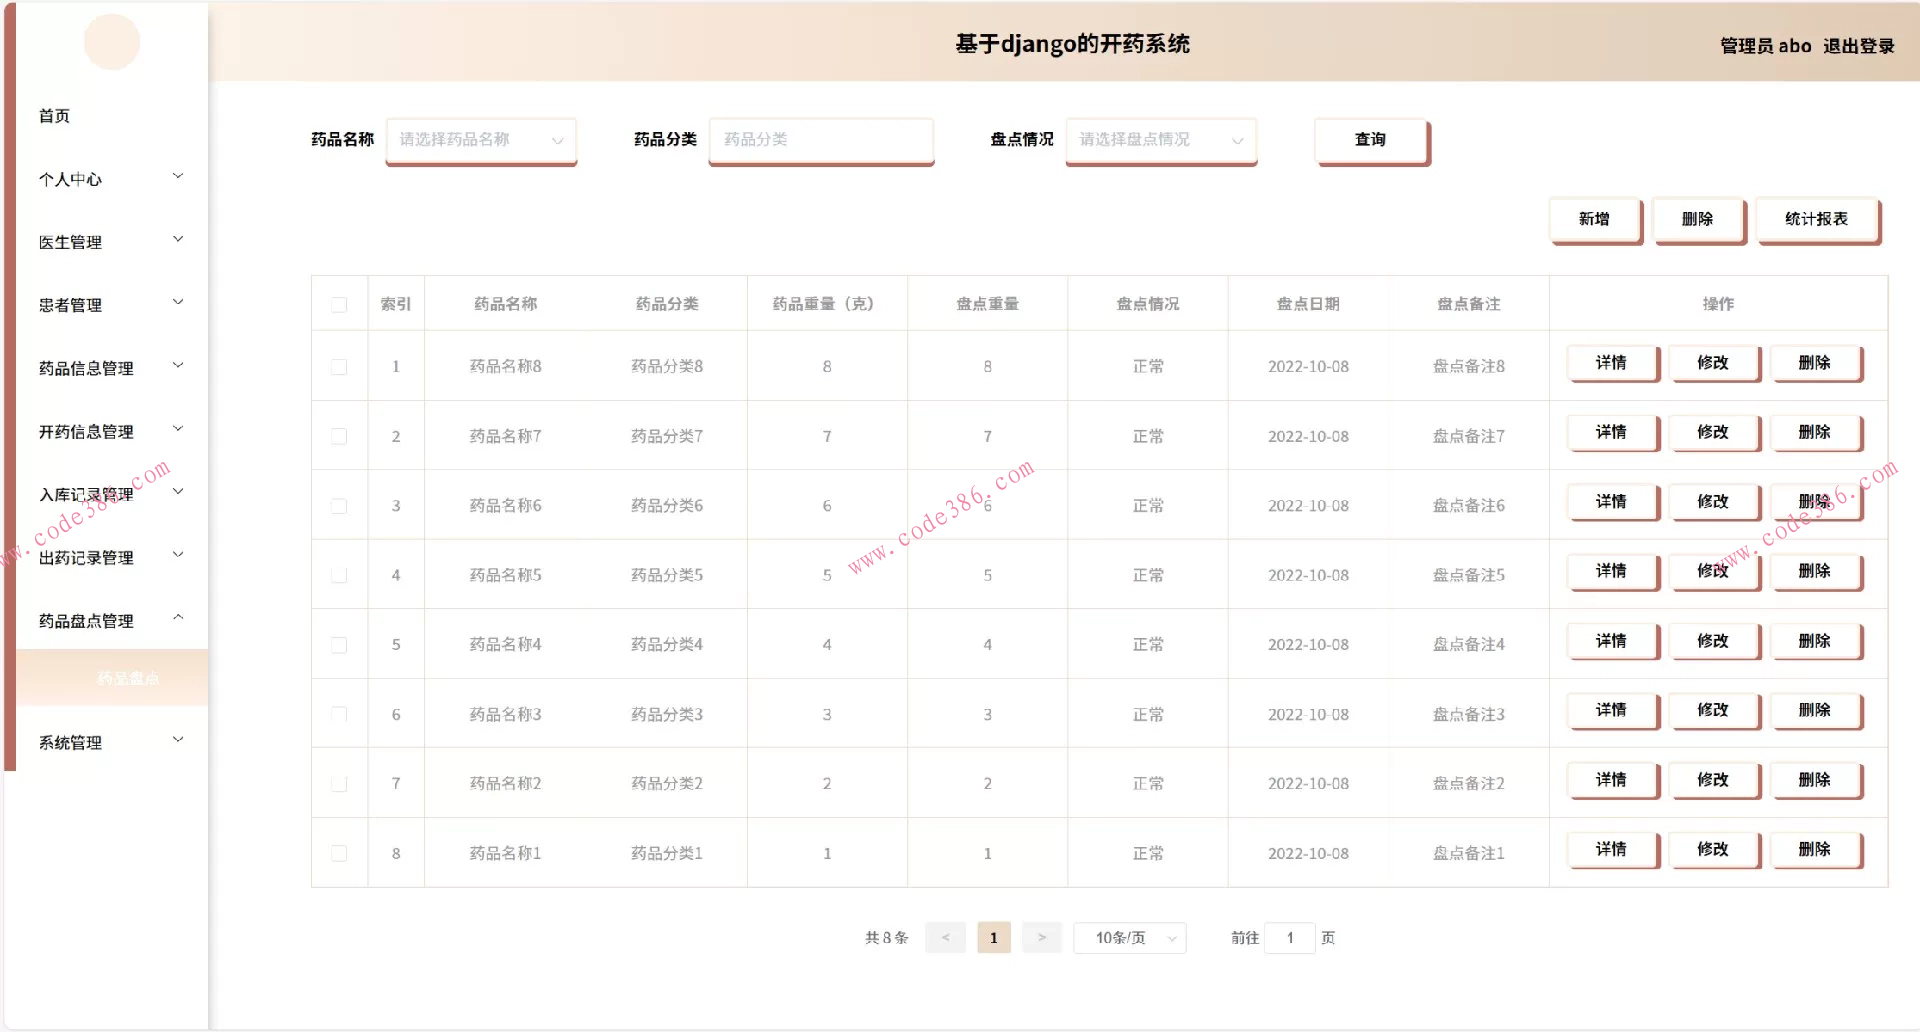Select row 1 checkbox for 药品名称8

[x=339, y=366]
